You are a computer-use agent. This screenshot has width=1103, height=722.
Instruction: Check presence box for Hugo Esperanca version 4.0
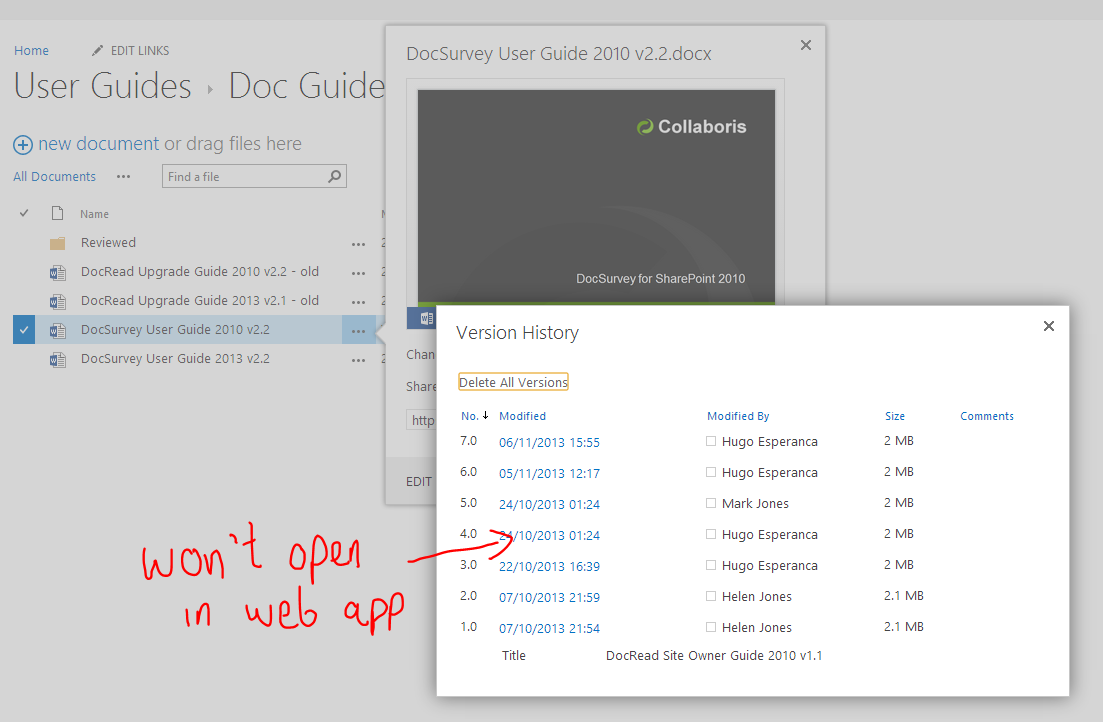(711, 534)
